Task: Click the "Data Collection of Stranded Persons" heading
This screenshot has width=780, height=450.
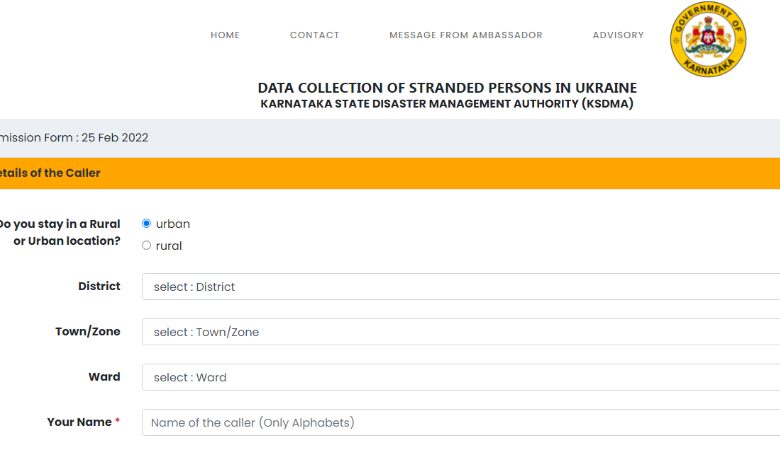Action: [x=447, y=88]
